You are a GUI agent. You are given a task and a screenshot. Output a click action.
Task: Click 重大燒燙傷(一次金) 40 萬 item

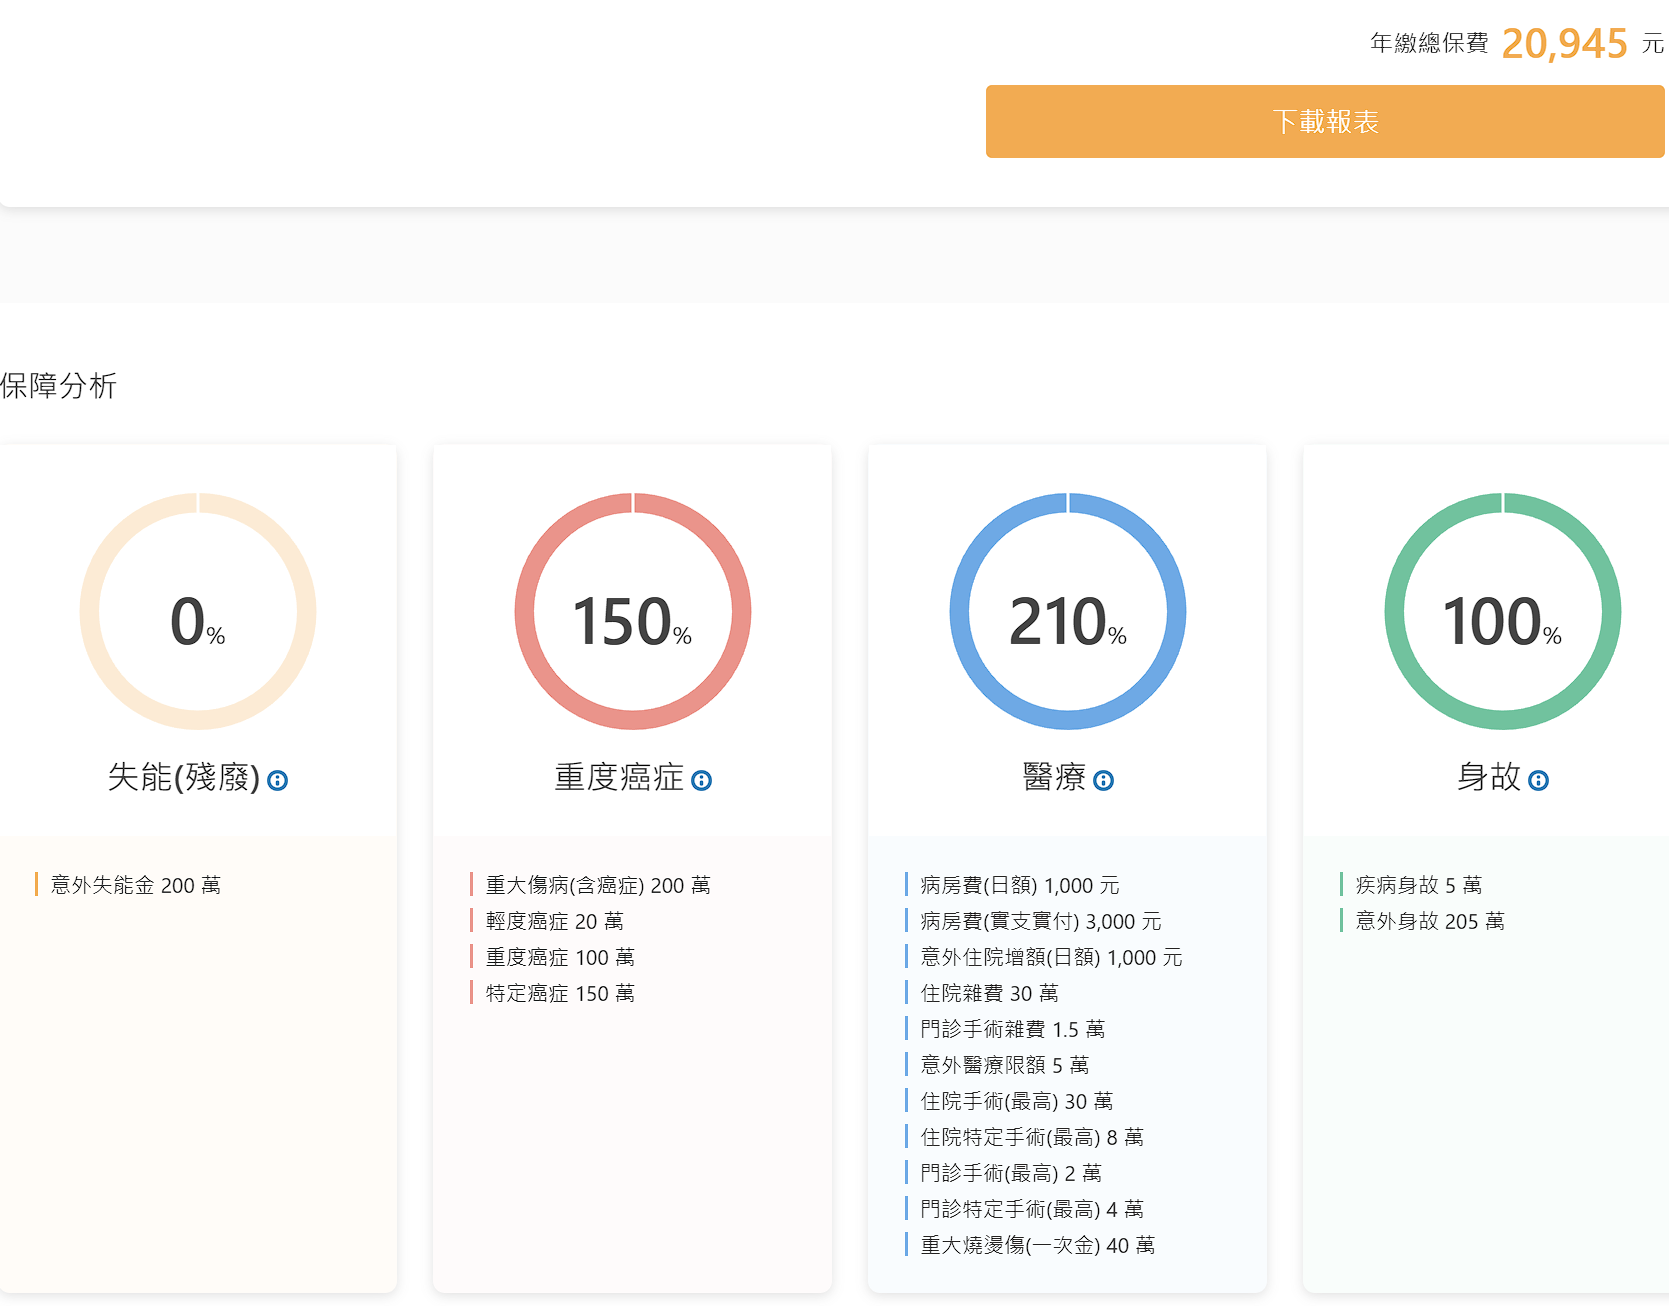coord(1038,1245)
